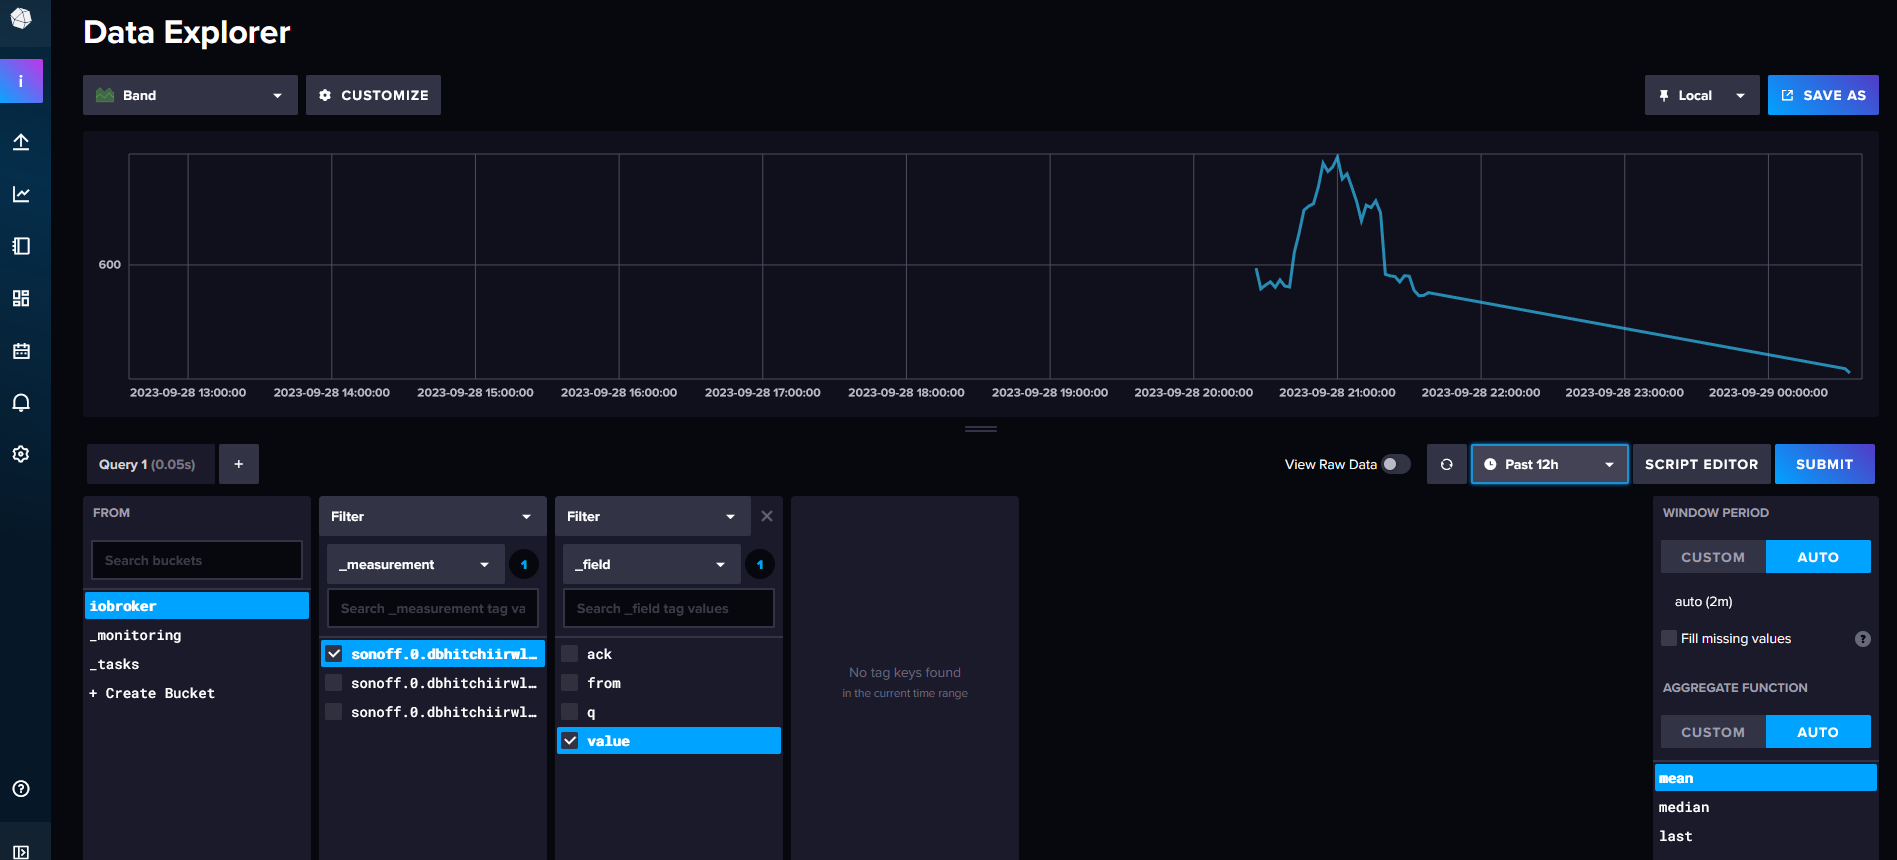This screenshot has width=1897, height=860.
Task: Check the second sonoff.0.dbhitchiirwl measurement
Action: (x=334, y=683)
